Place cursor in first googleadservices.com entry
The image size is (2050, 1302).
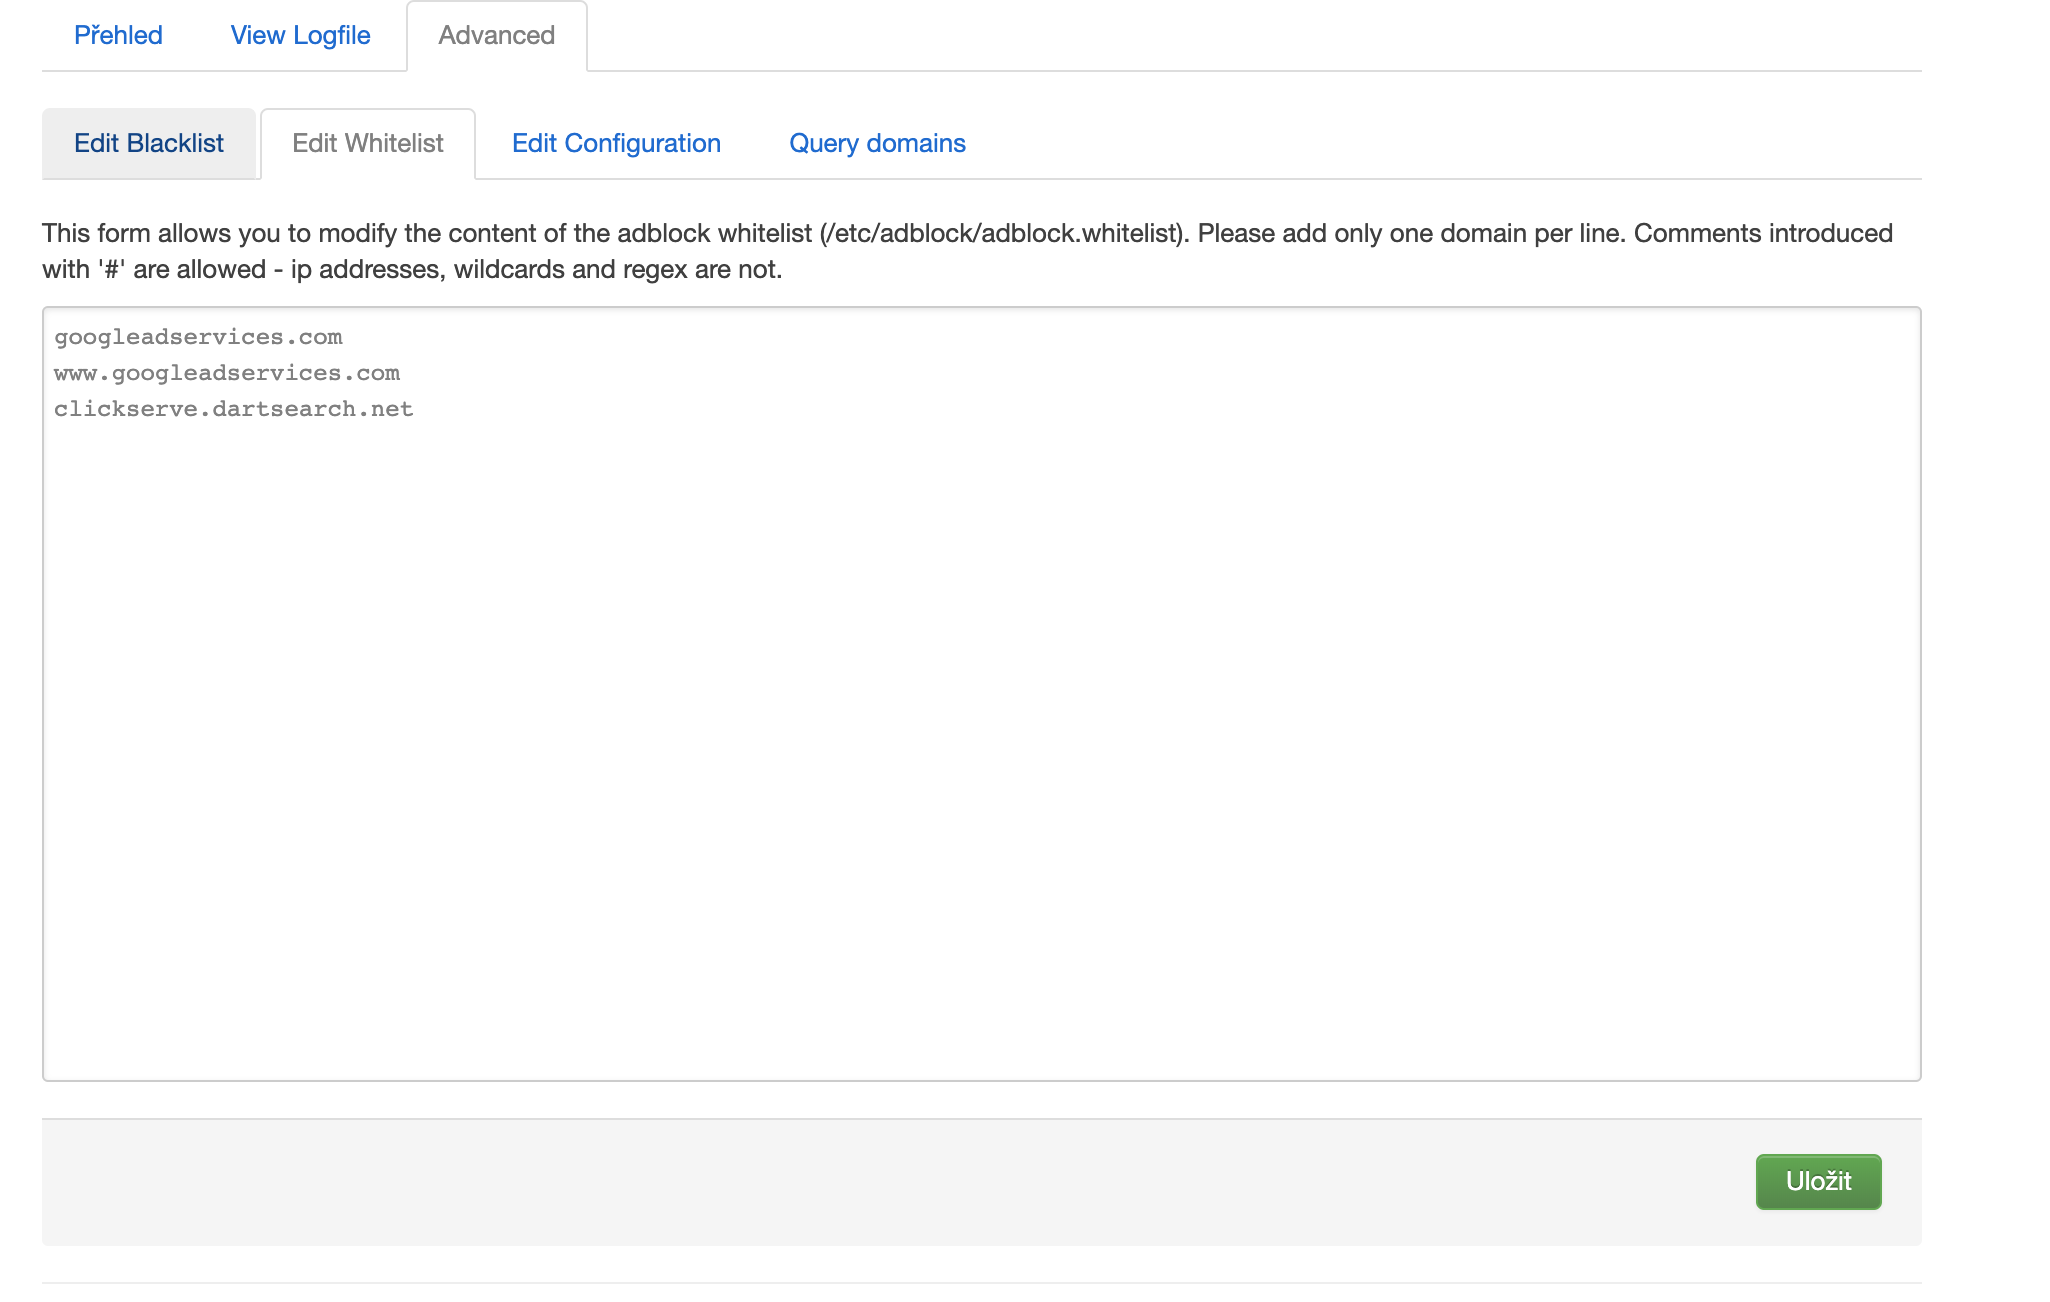198,337
